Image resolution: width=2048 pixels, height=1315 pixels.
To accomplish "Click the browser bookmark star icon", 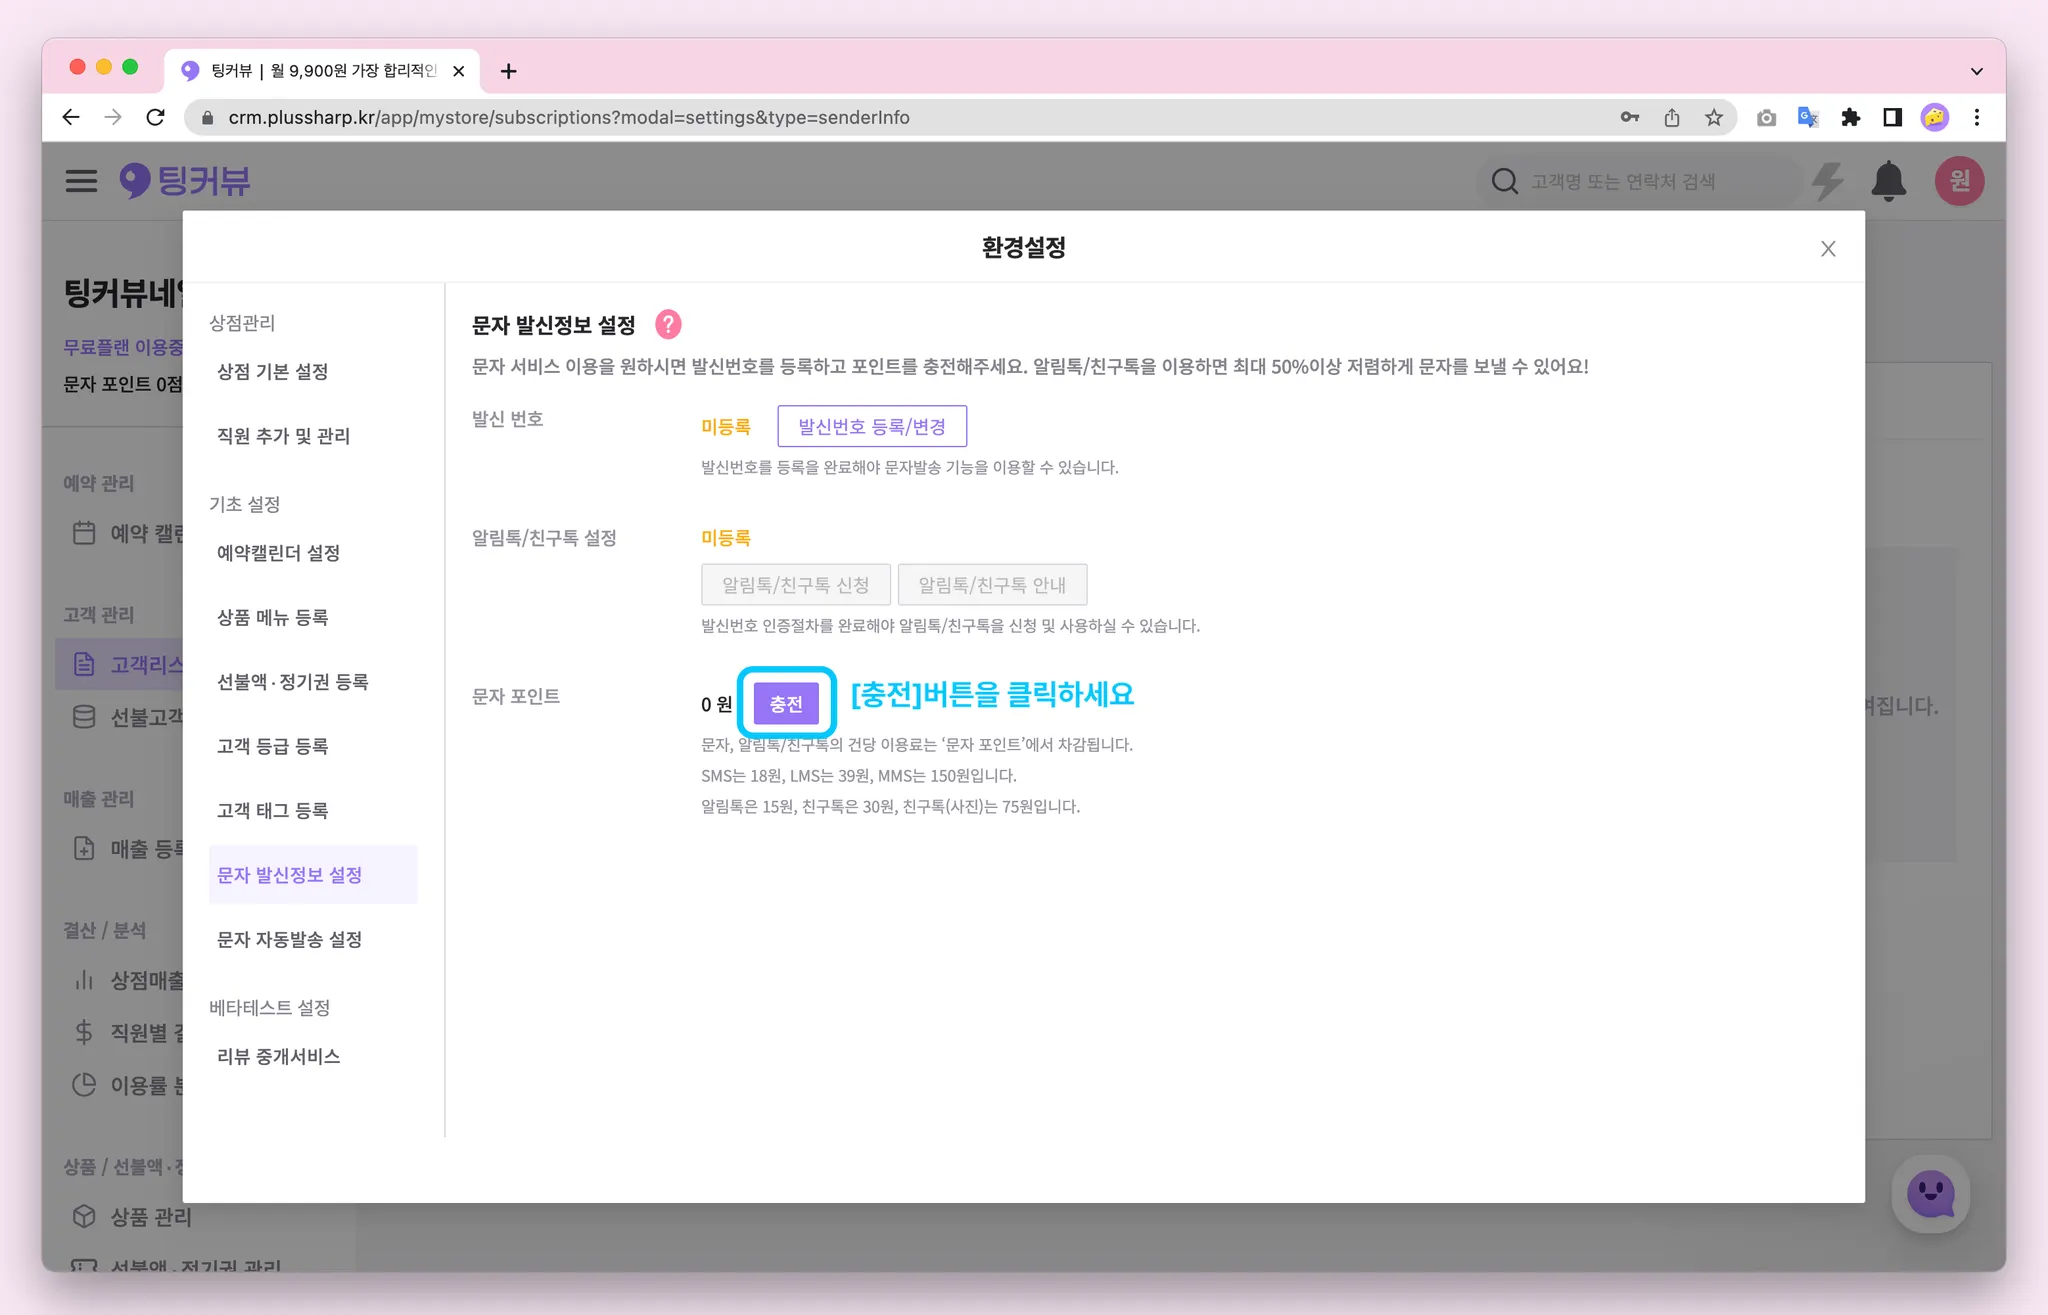I will (x=1714, y=118).
